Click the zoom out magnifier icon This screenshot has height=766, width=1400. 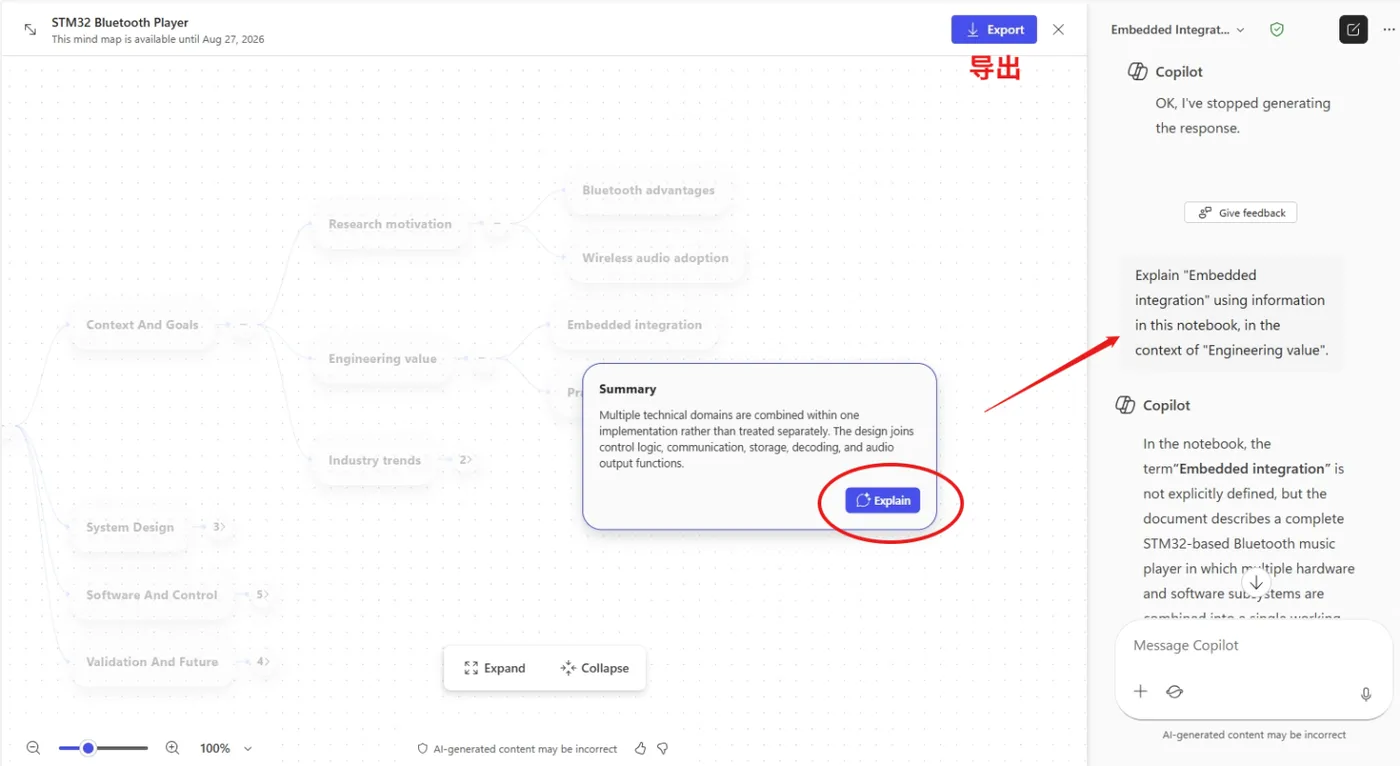pos(33,748)
